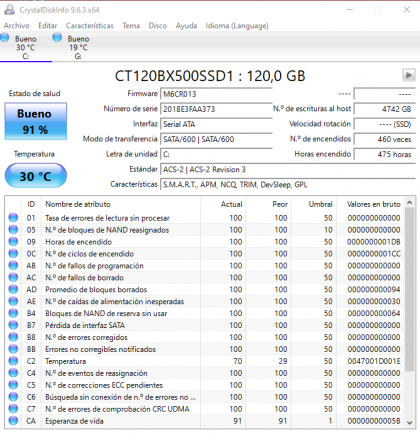Open the Características menu
Screen dimensions: 420x433
[x=89, y=26]
